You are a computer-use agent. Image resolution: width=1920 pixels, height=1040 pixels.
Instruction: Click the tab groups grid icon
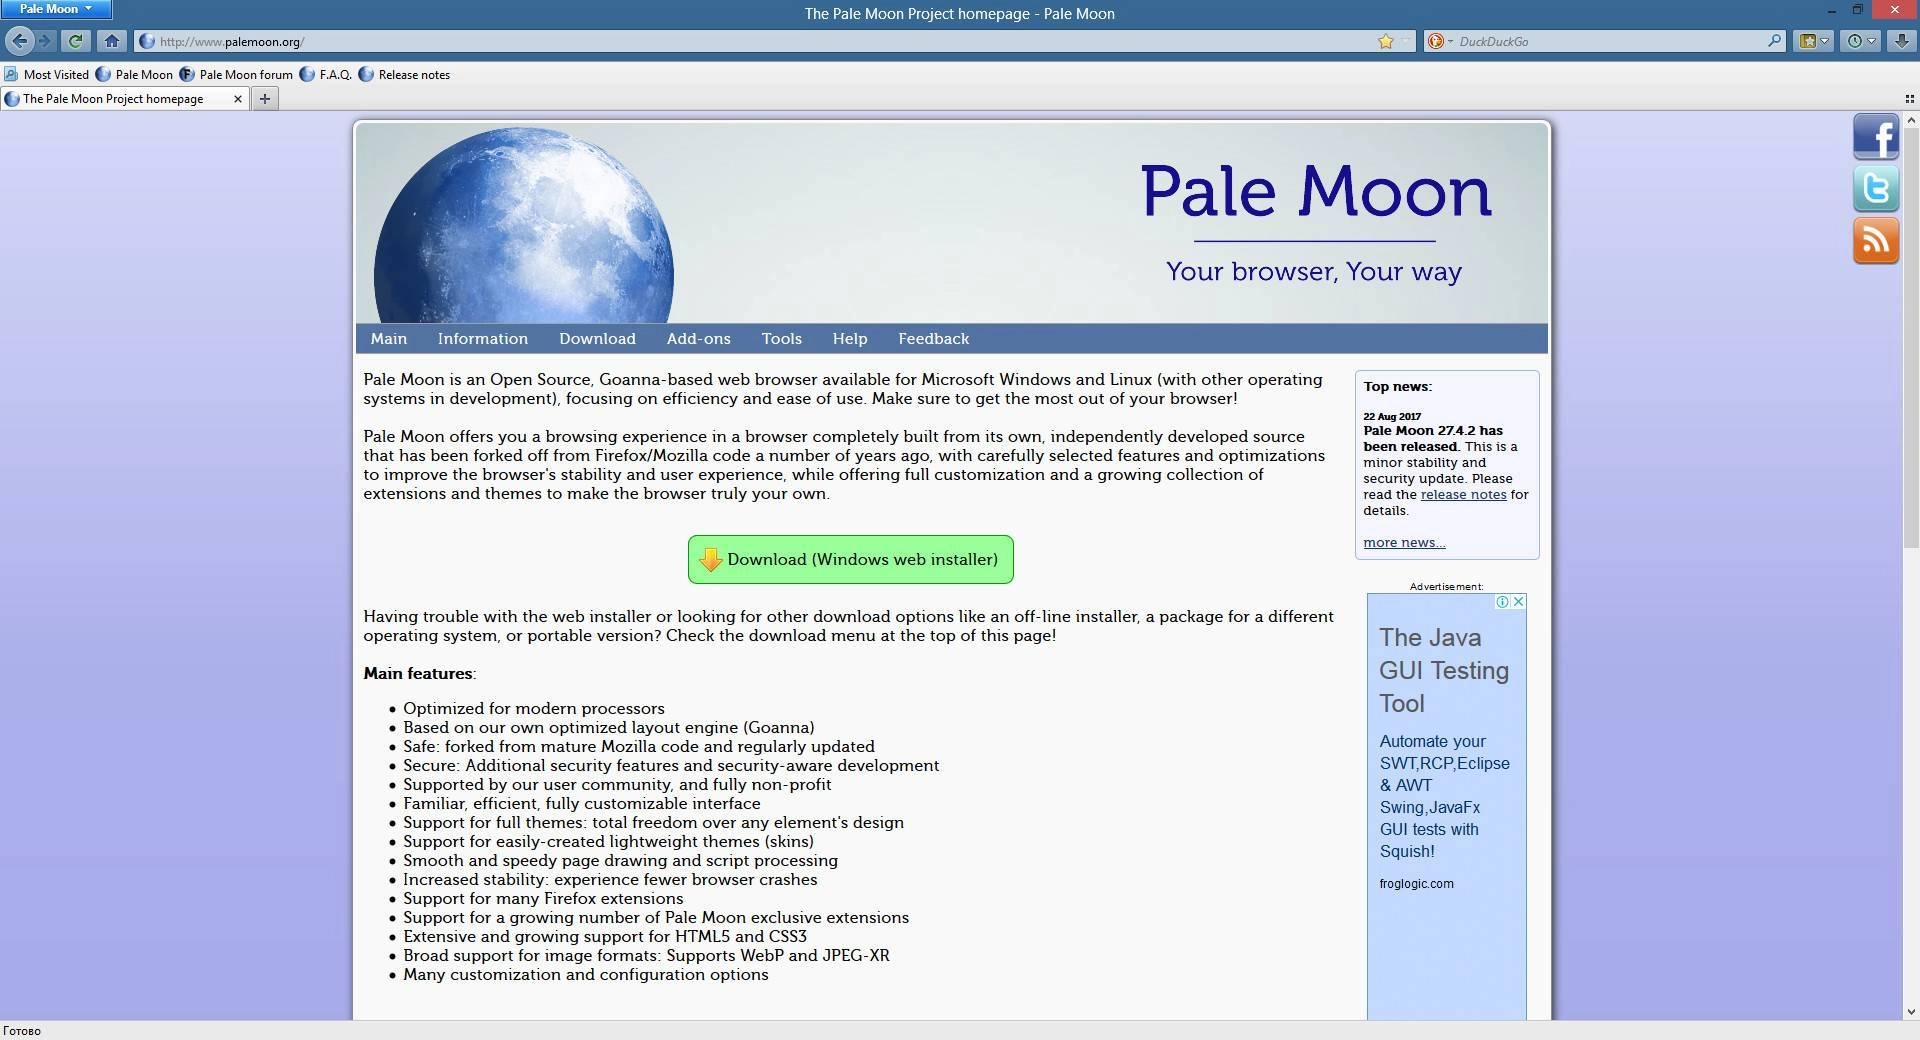(1909, 98)
